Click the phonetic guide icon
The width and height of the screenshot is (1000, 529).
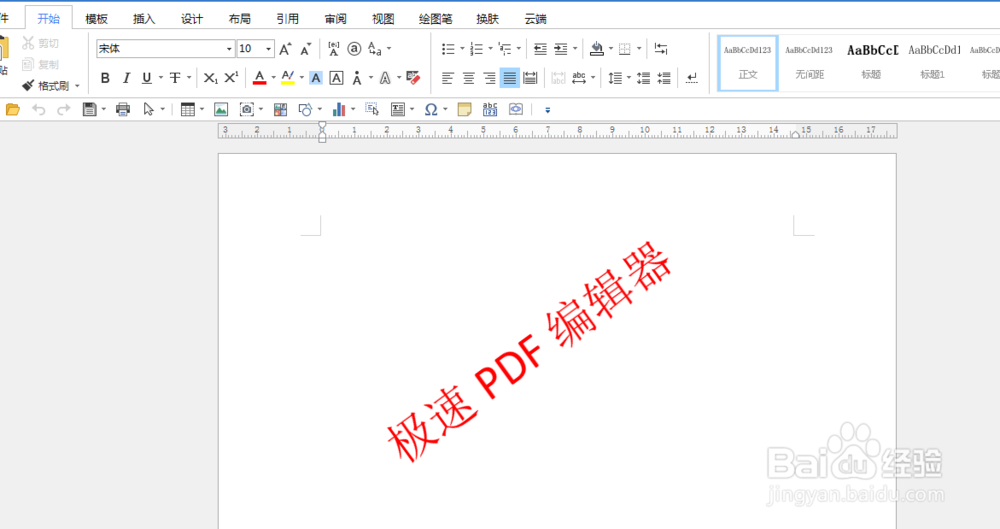click(x=334, y=48)
